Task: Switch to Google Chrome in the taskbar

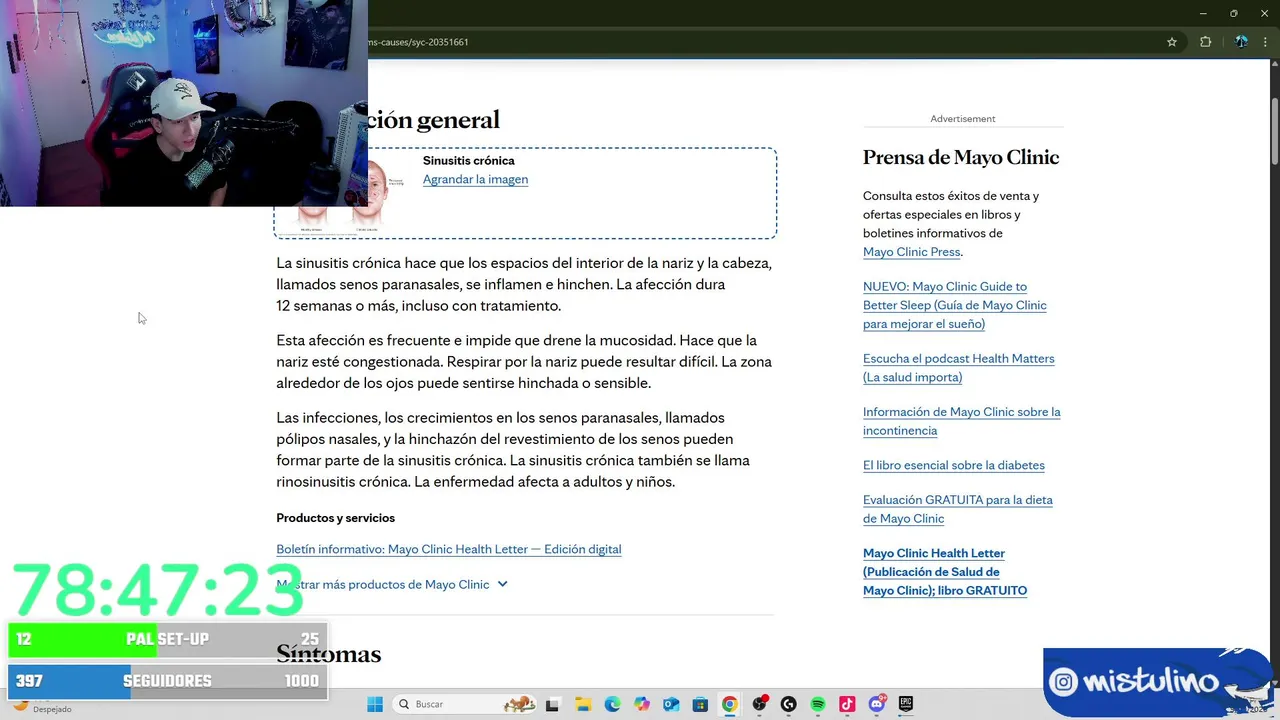Action: point(729,704)
